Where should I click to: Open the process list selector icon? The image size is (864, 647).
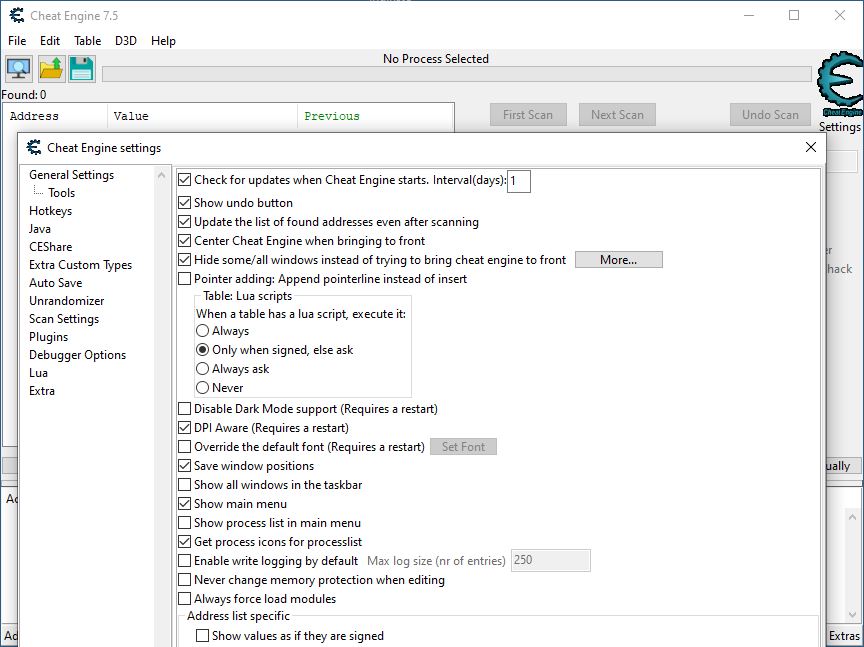click(x=20, y=69)
